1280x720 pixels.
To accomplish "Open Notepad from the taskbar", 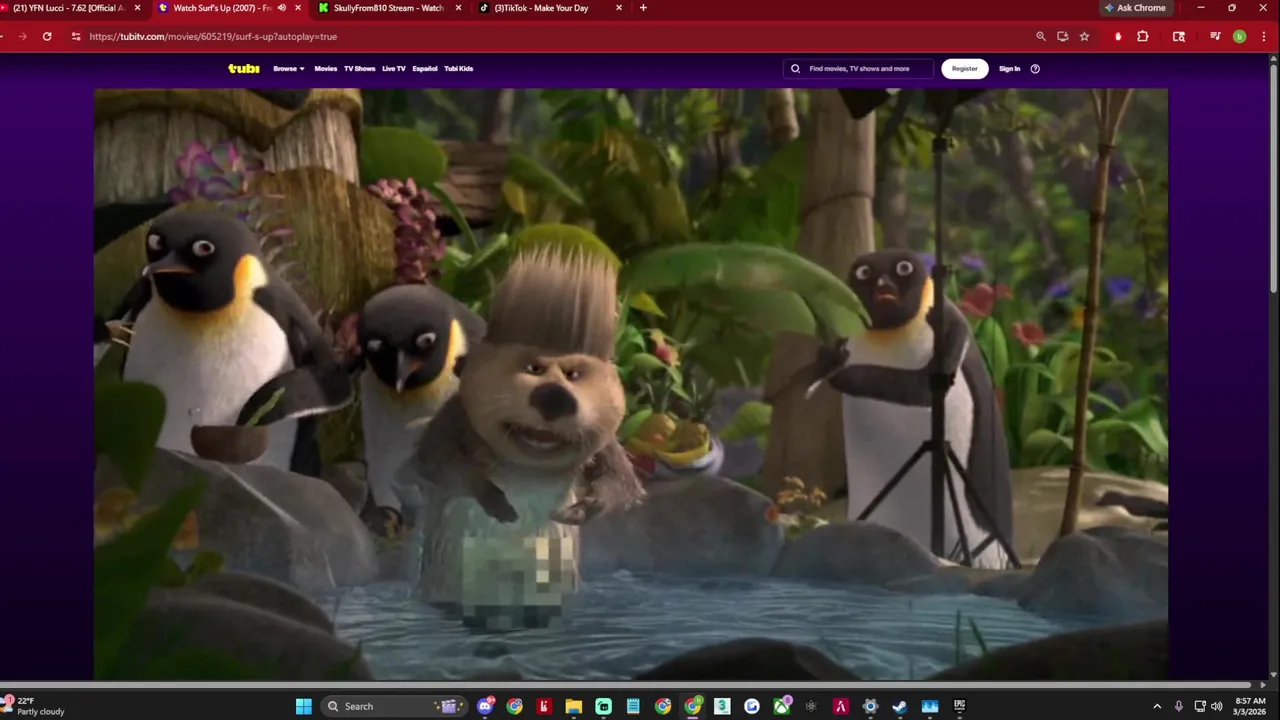I will [633, 706].
